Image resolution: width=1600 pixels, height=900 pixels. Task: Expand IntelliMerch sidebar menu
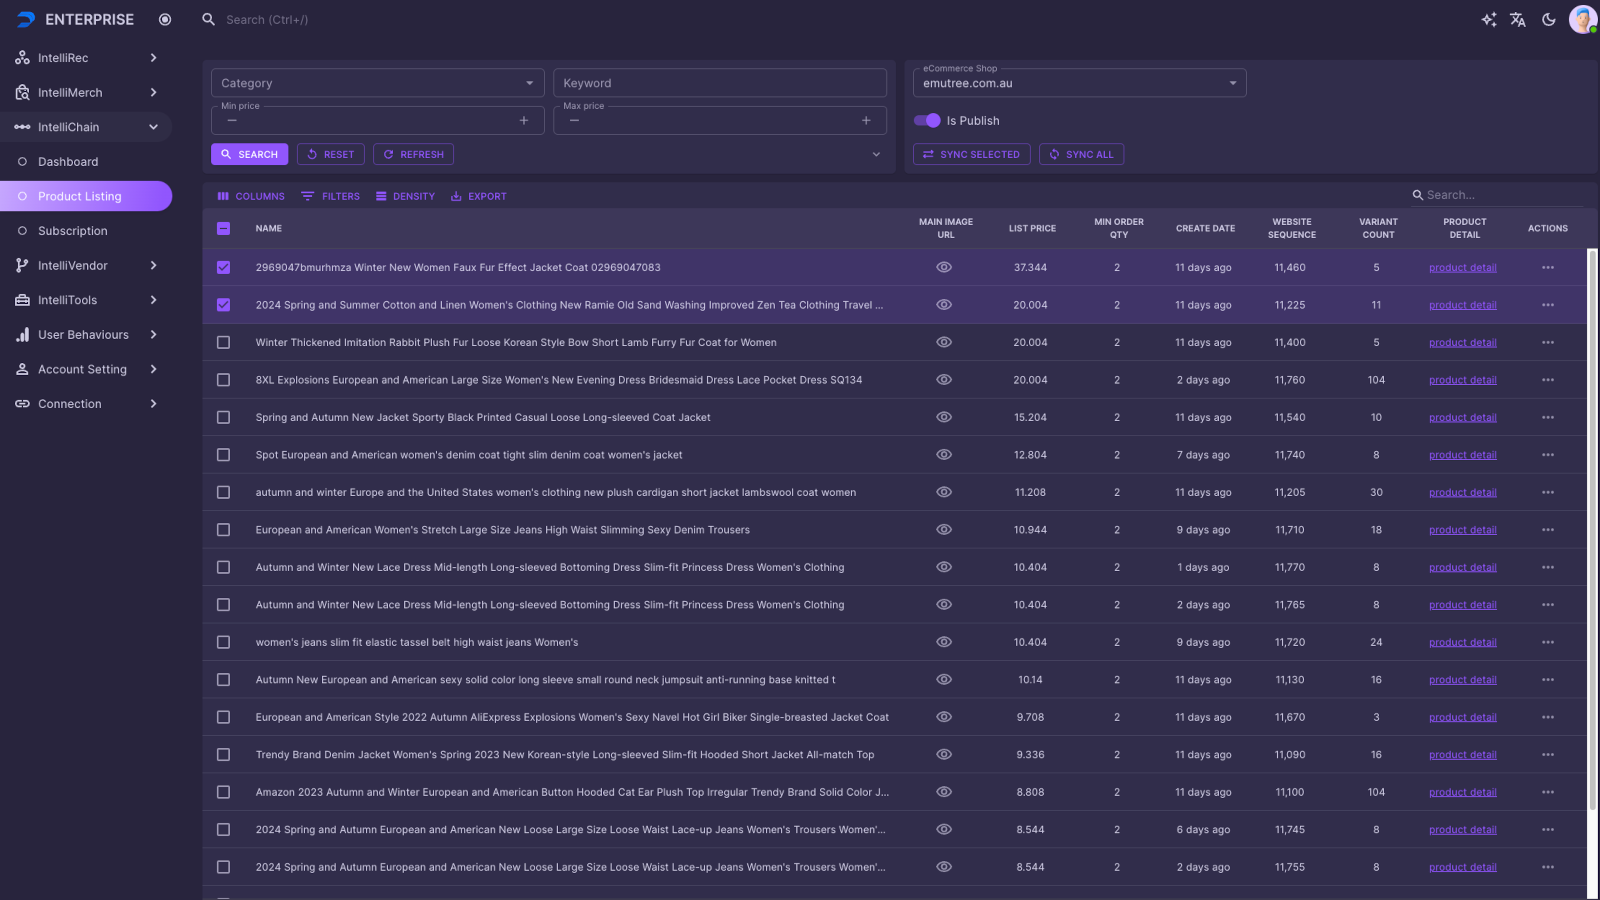coord(86,93)
